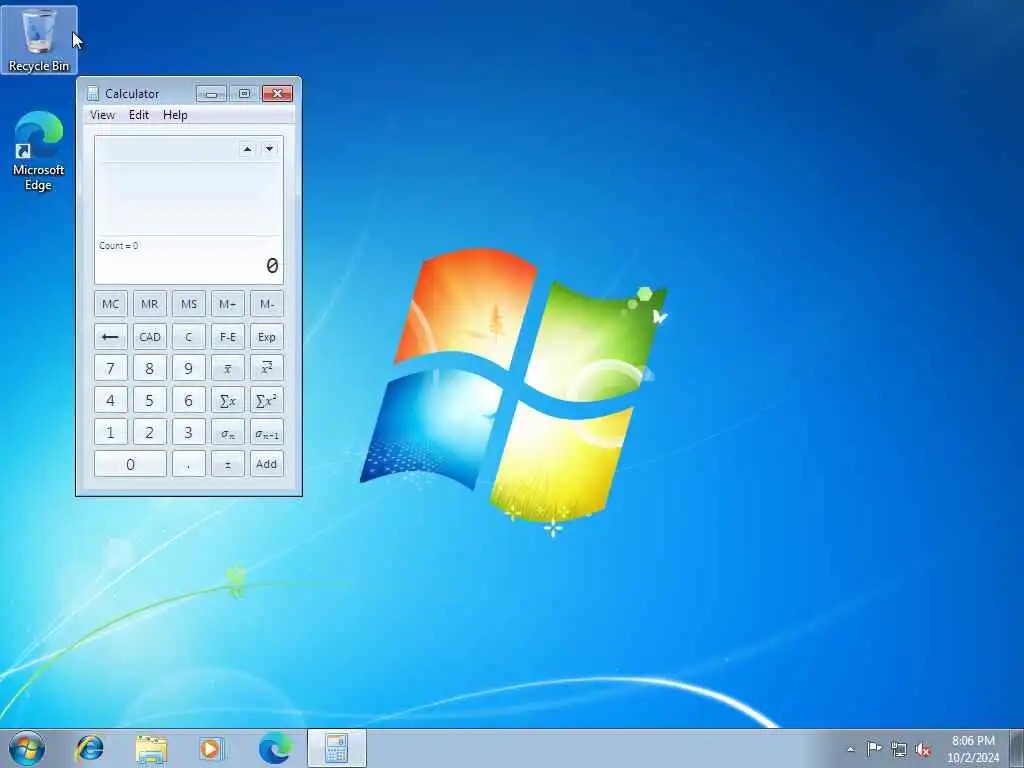This screenshot has height=768, width=1024.
Task: Open File Explorer from taskbar
Action: pyautogui.click(x=152, y=748)
